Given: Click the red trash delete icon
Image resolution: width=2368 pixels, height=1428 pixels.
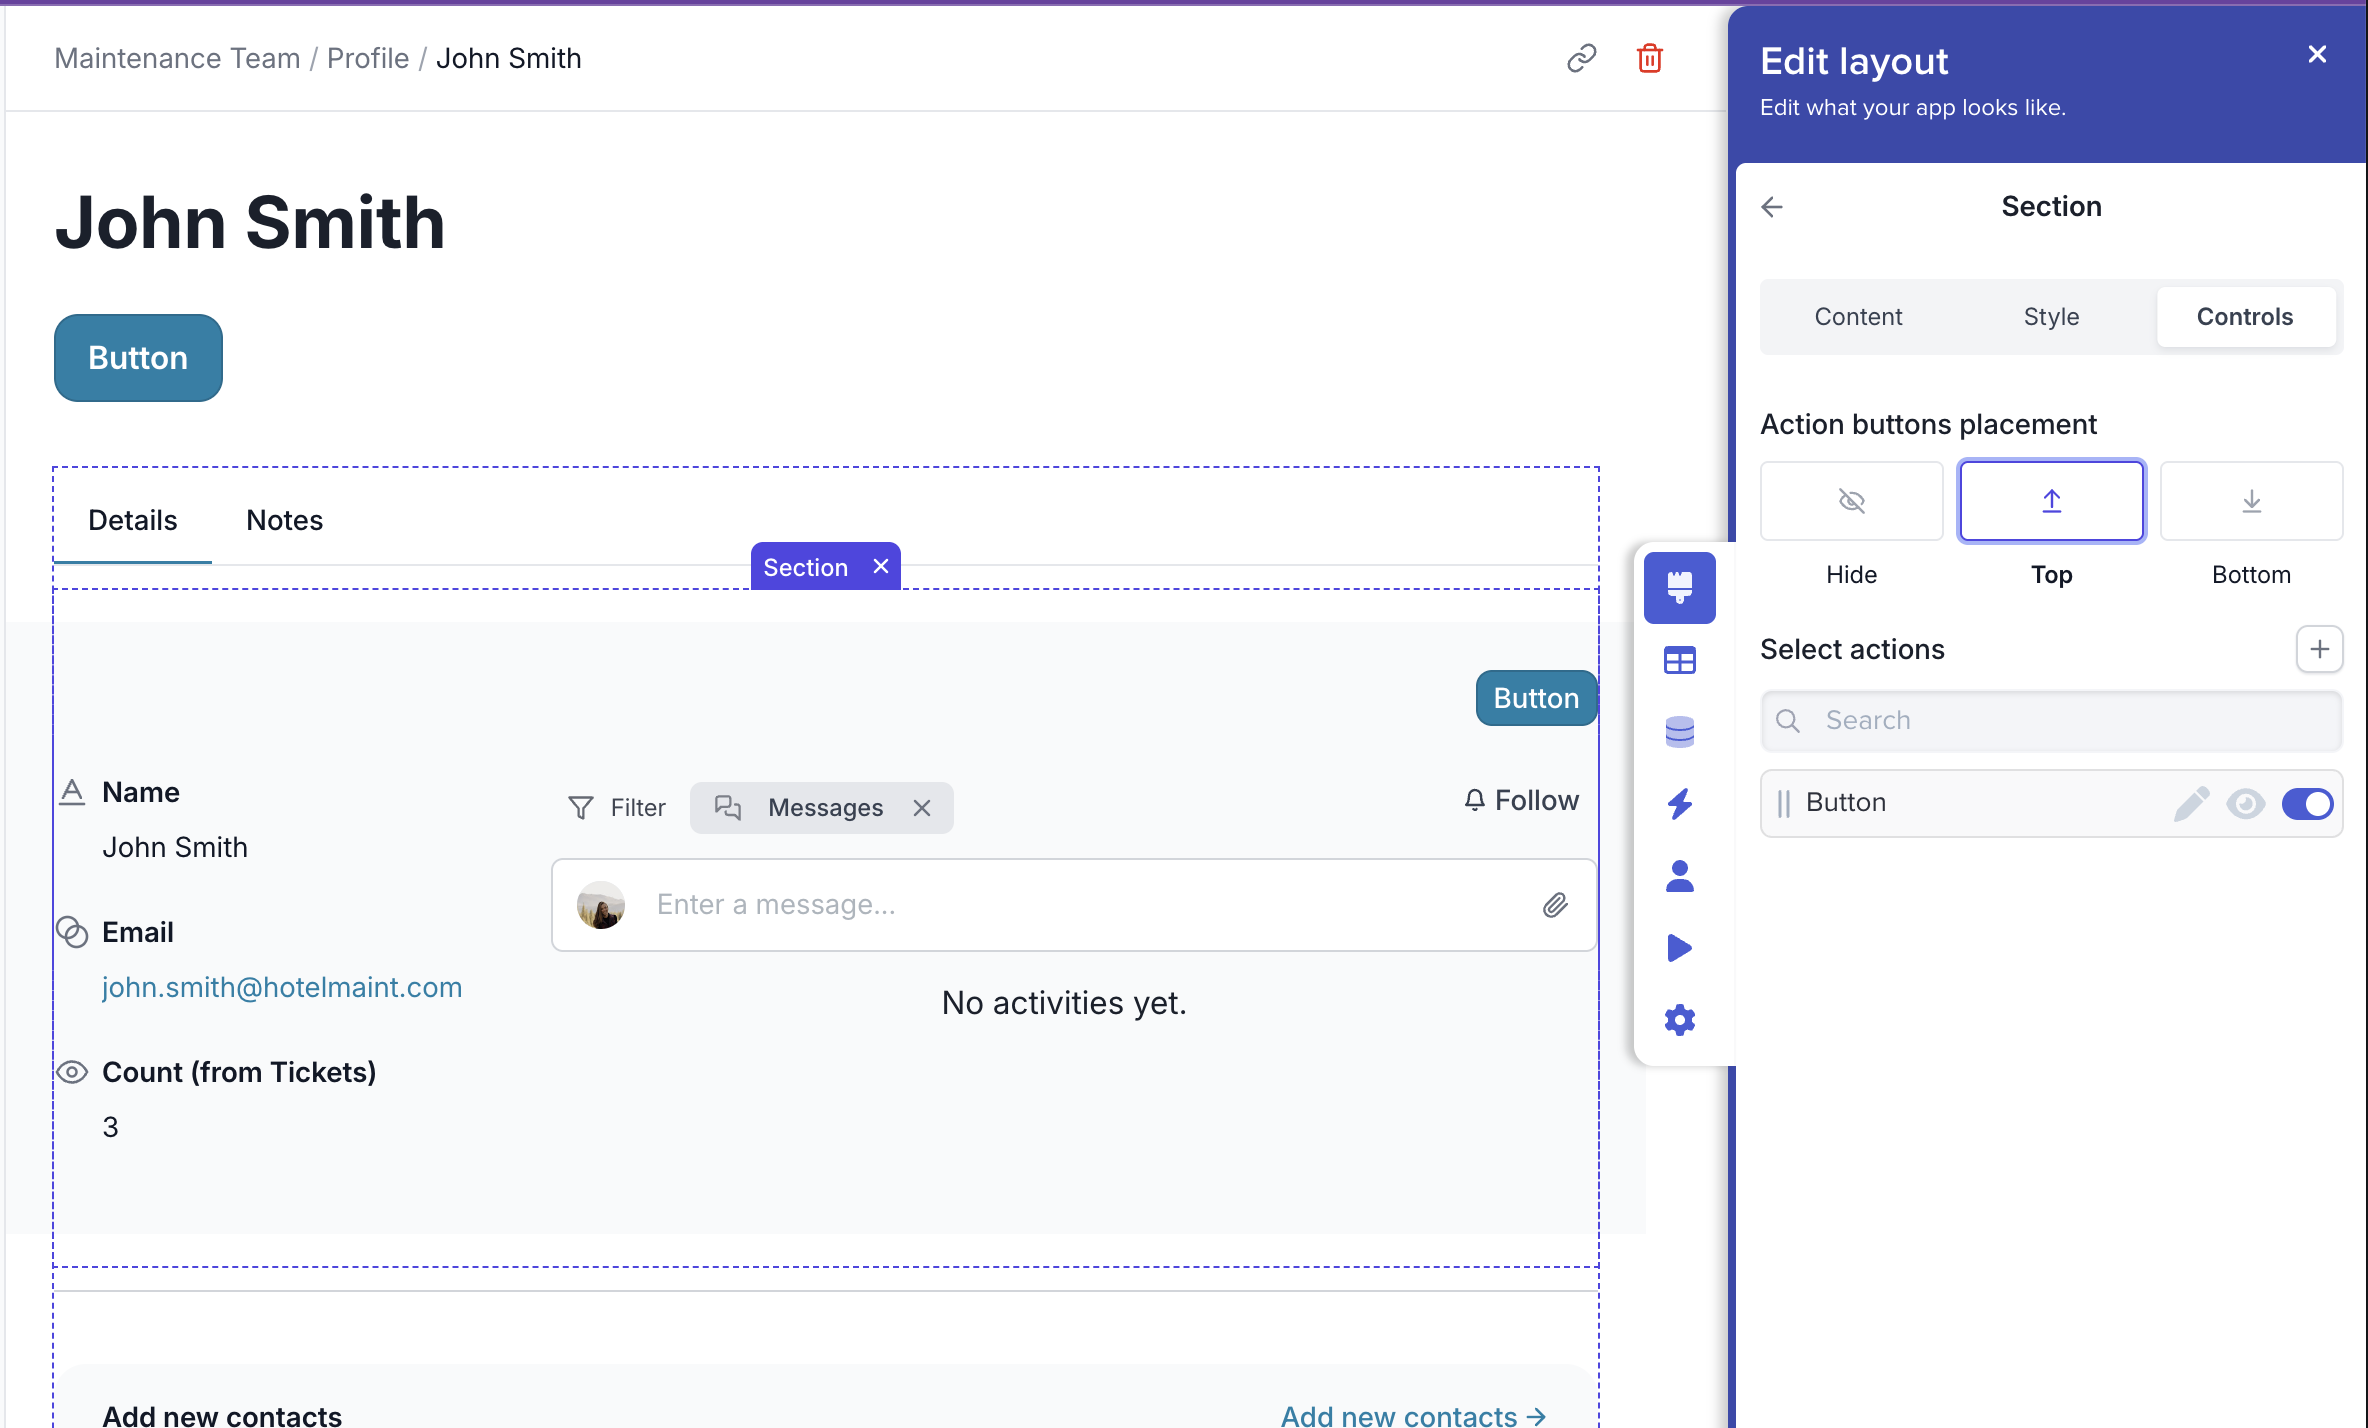Looking at the screenshot, I should [x=1649, y=59].
